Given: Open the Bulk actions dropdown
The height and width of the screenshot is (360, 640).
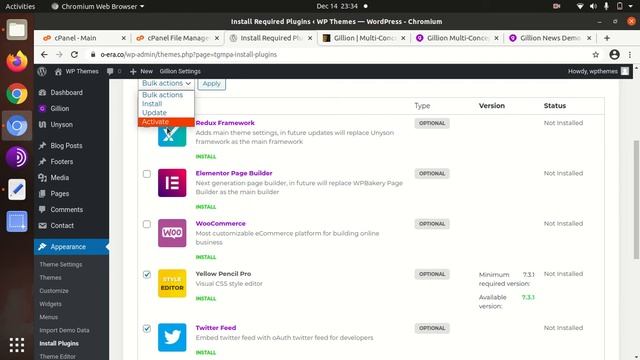Looking at the screenshot, I should 166,83.
